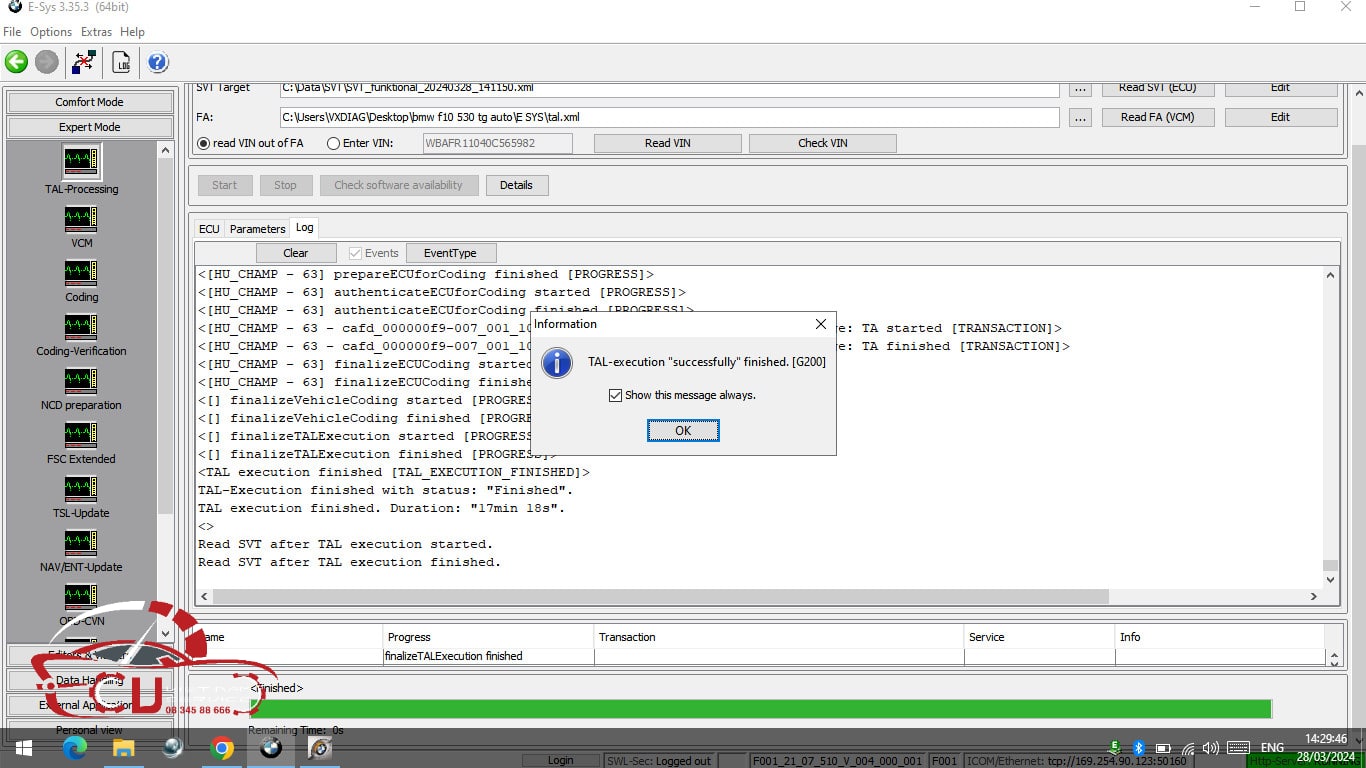The width and height of the screenshot is (1366, 768).
Task: Select the NAV/ENT-Update module icon
Action: 81,541
